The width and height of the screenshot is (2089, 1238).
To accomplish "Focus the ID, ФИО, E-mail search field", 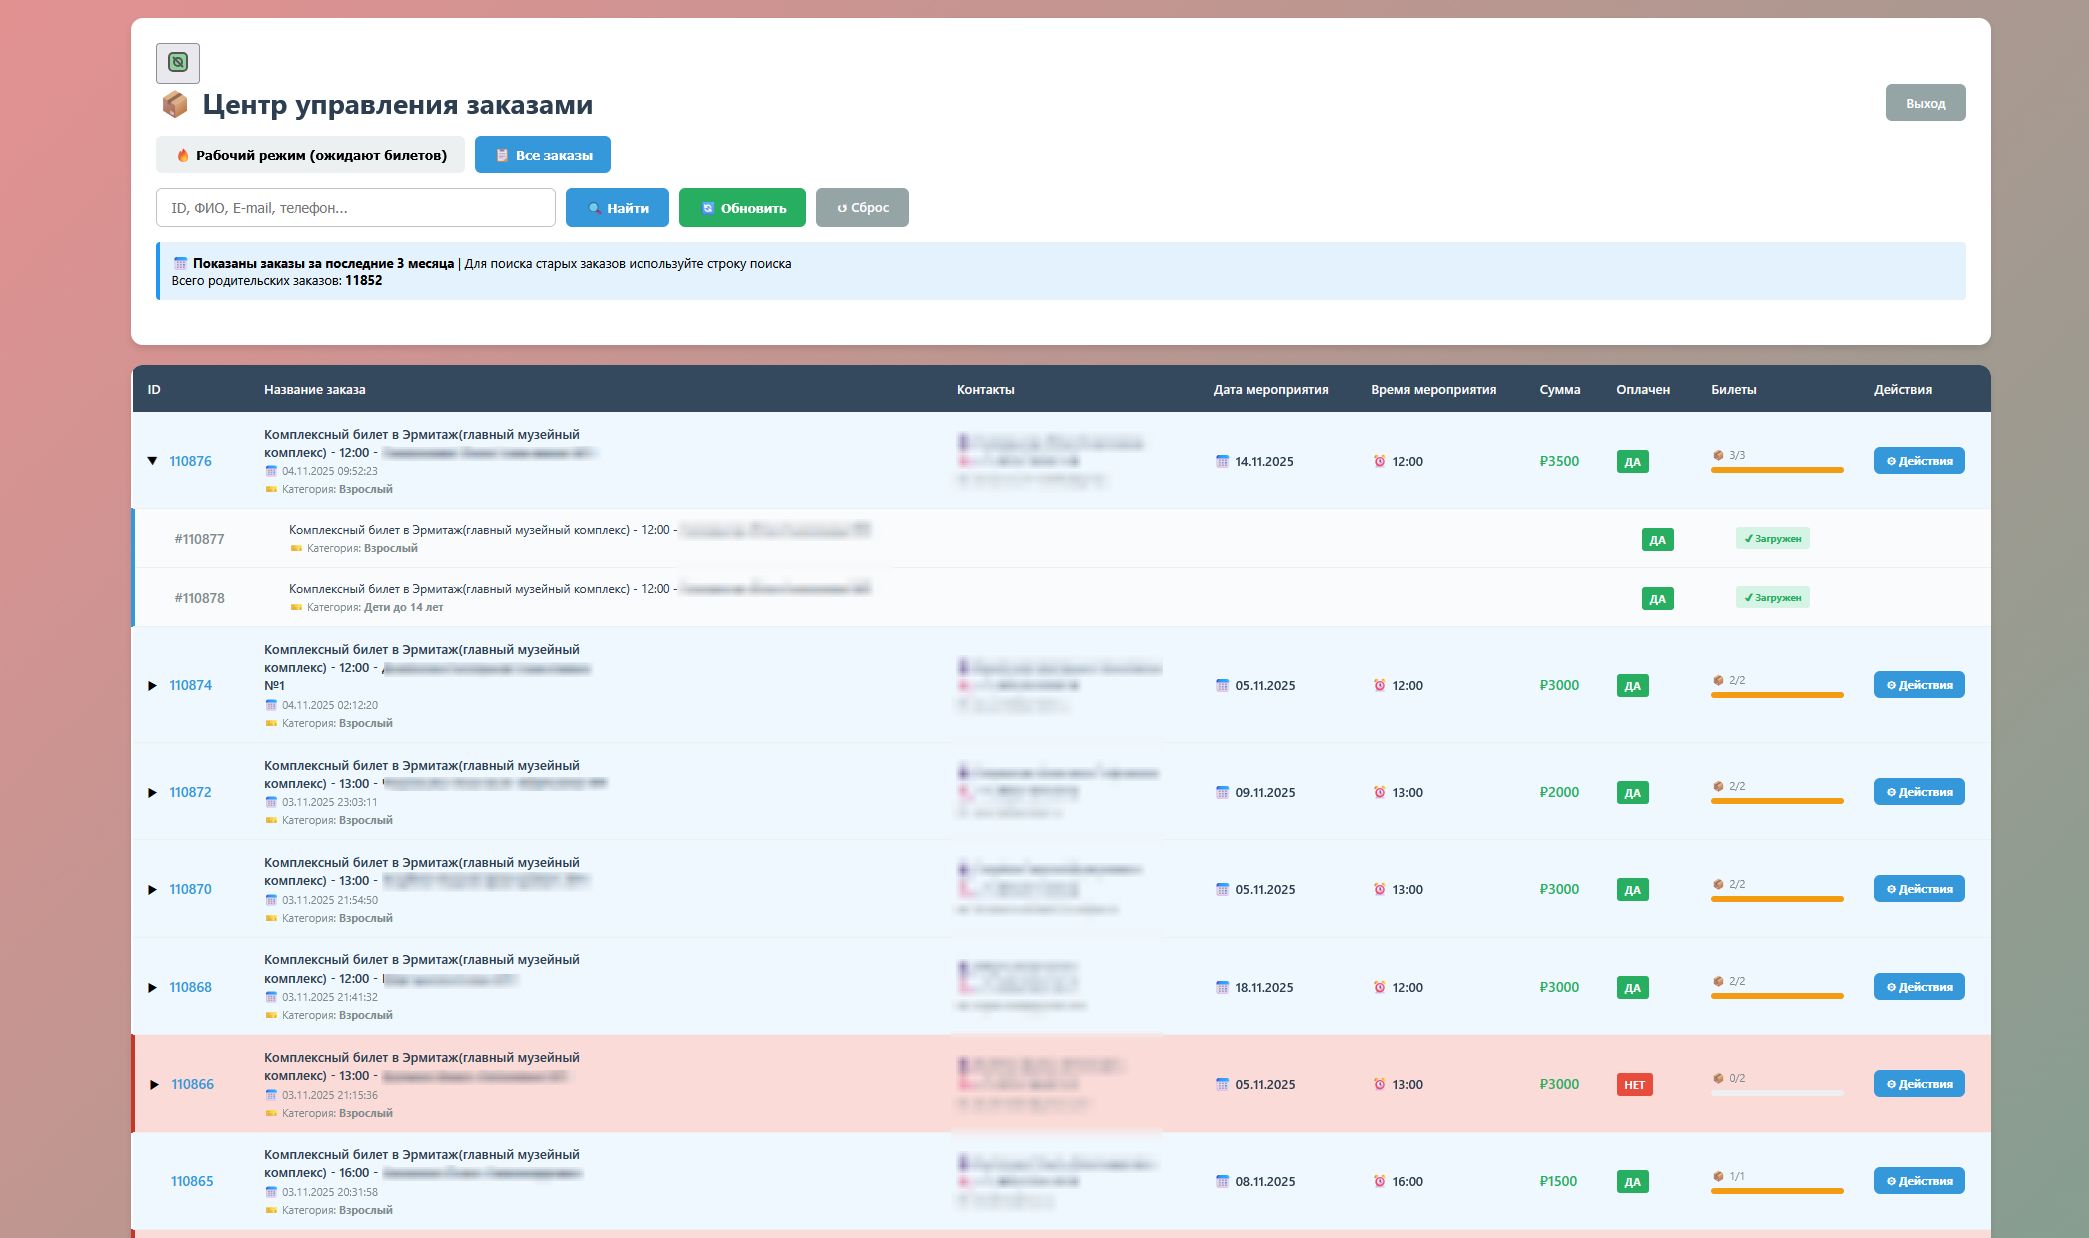I will (355, 208).
